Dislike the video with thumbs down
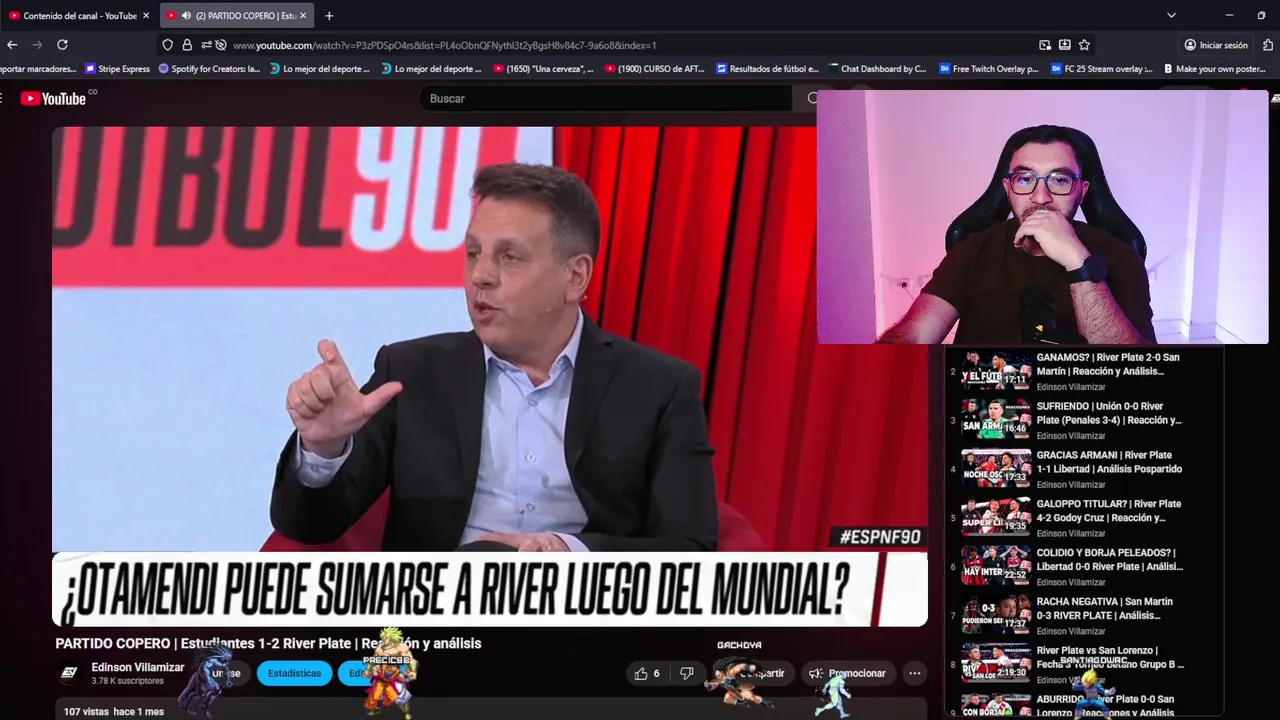Viewport: 1280px width, 720px height. click(x=687, y=673)
